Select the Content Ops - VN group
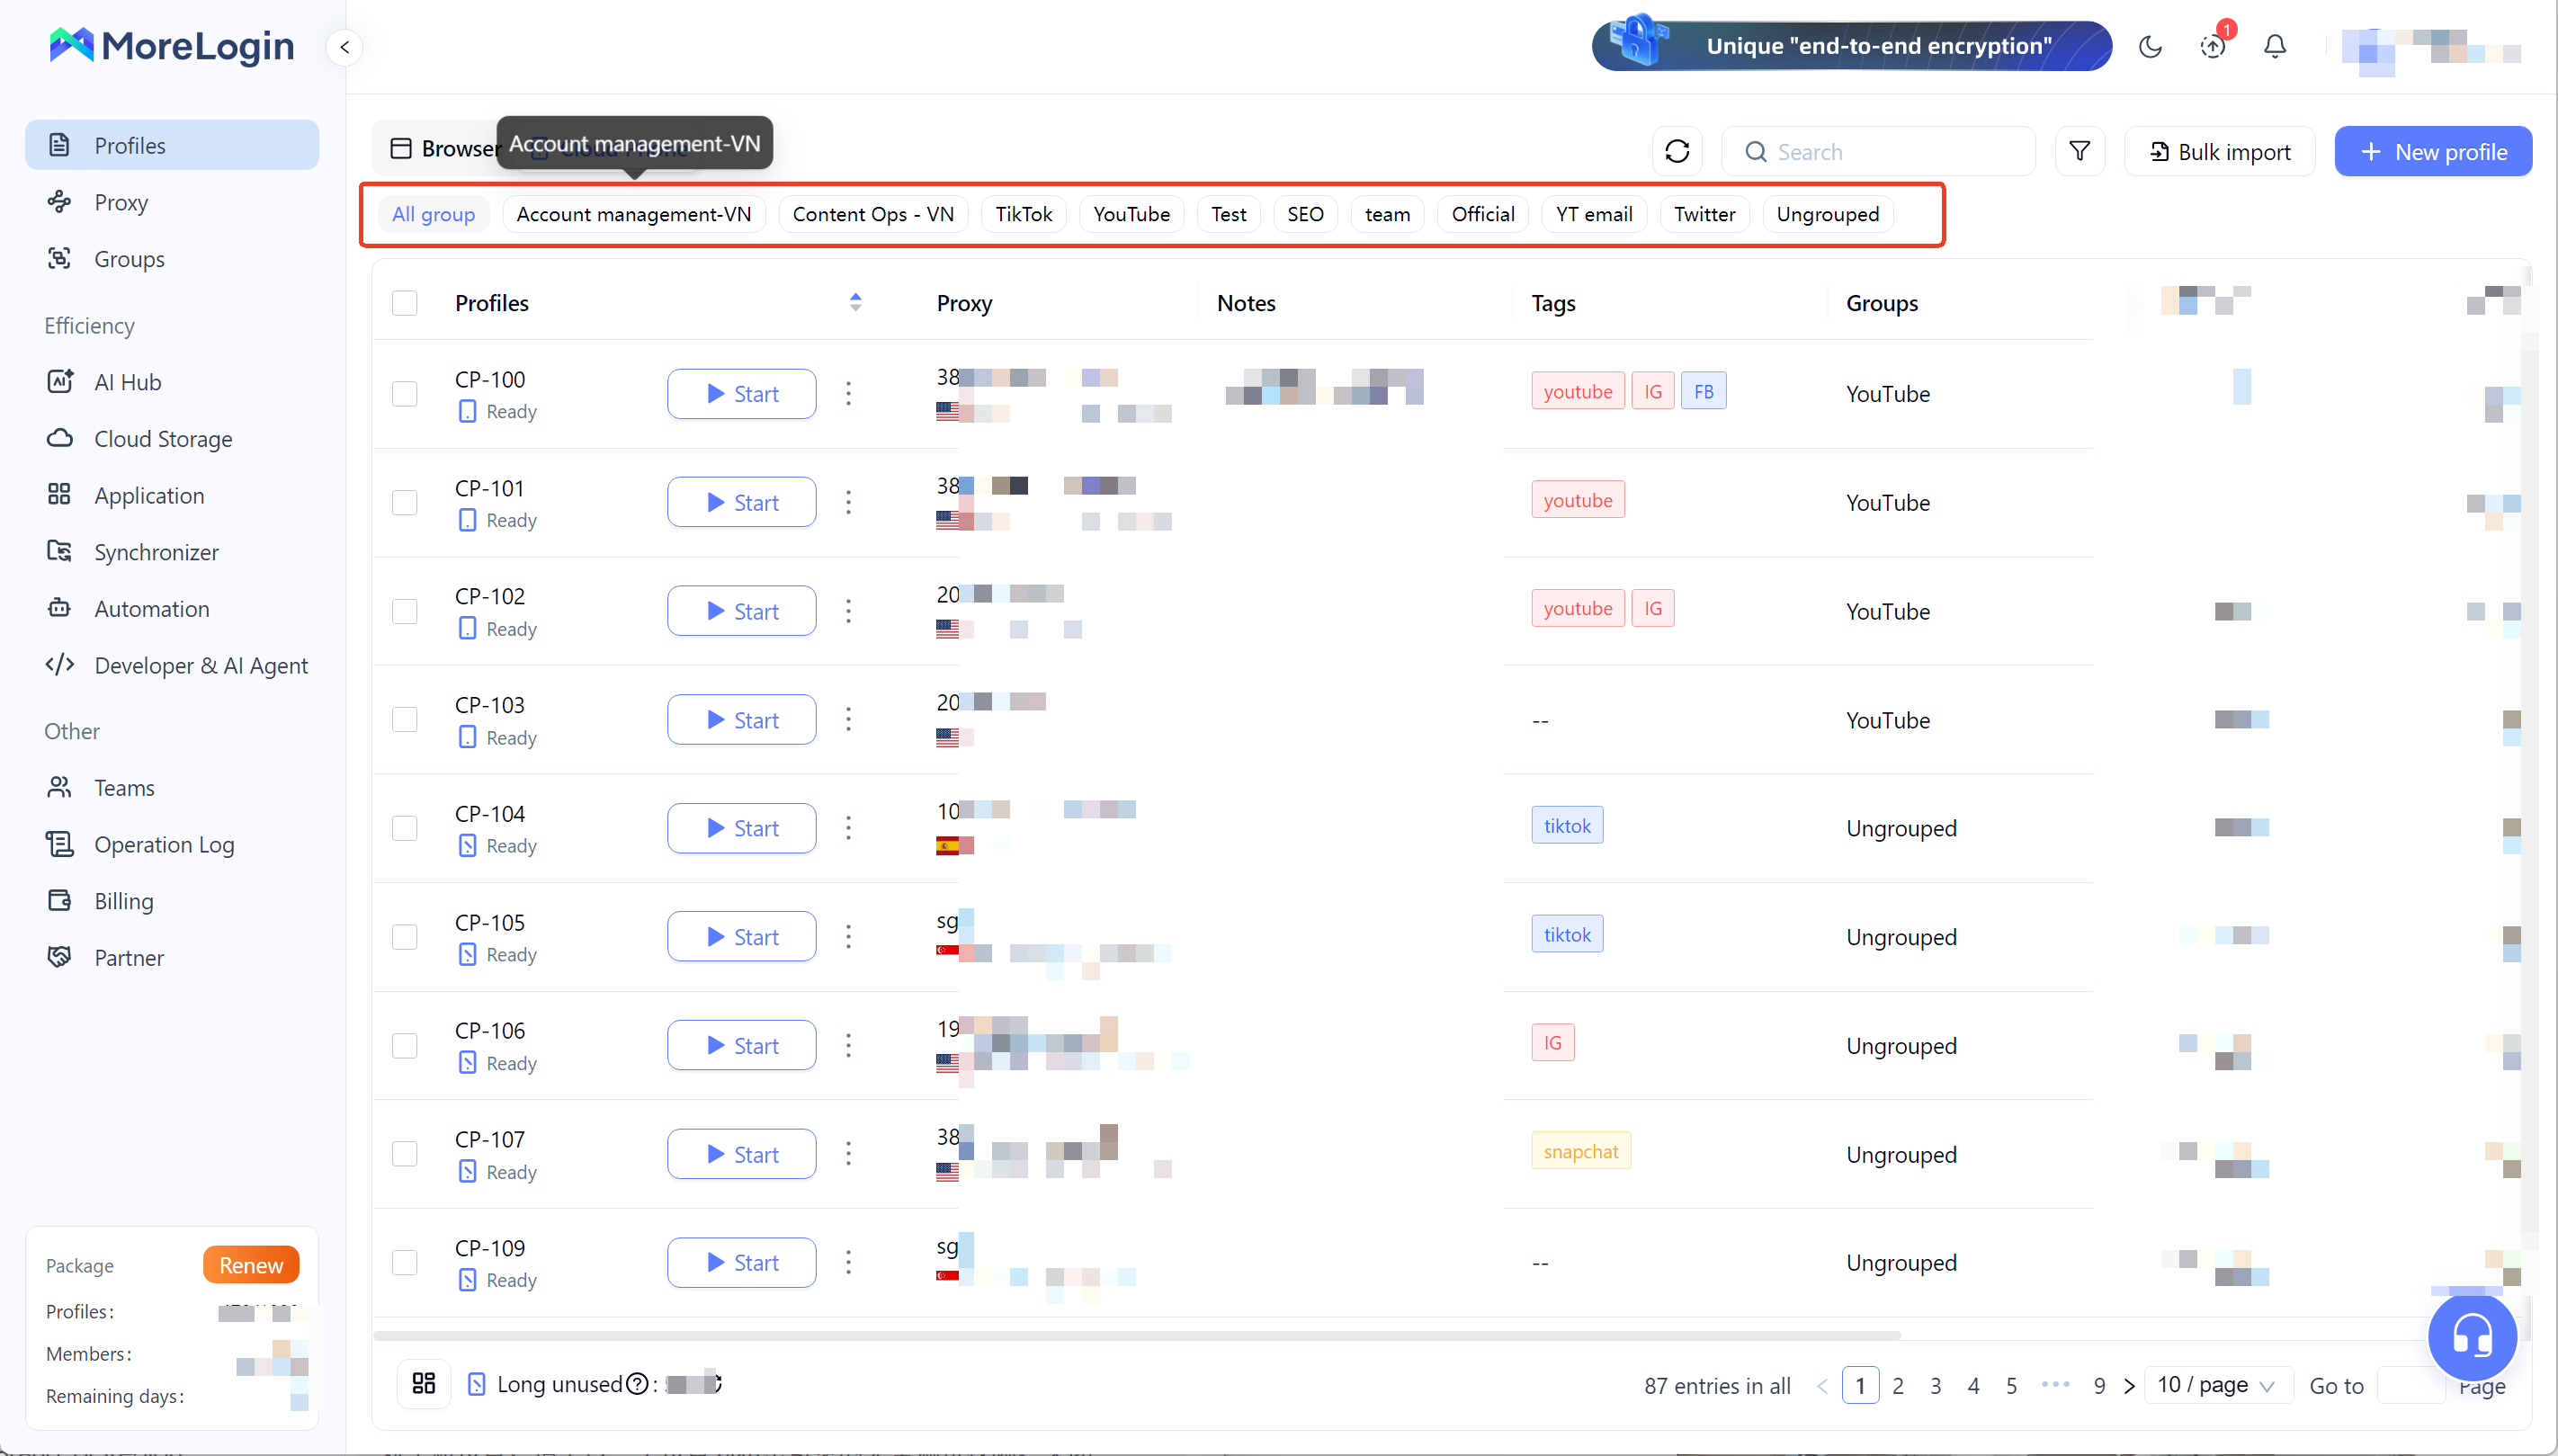 click(873, 214)
